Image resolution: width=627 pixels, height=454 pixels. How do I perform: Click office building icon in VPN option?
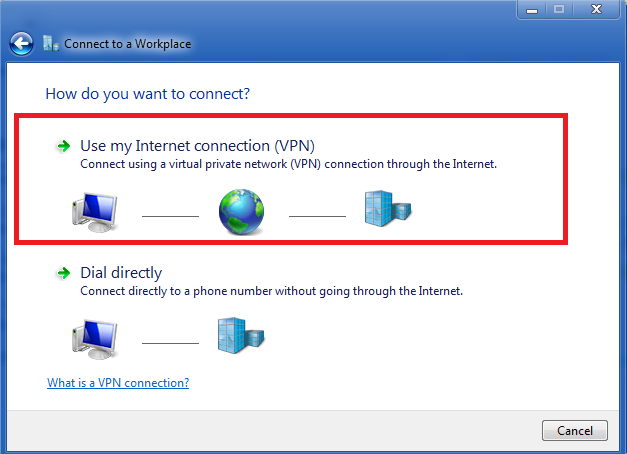(388, 208)
